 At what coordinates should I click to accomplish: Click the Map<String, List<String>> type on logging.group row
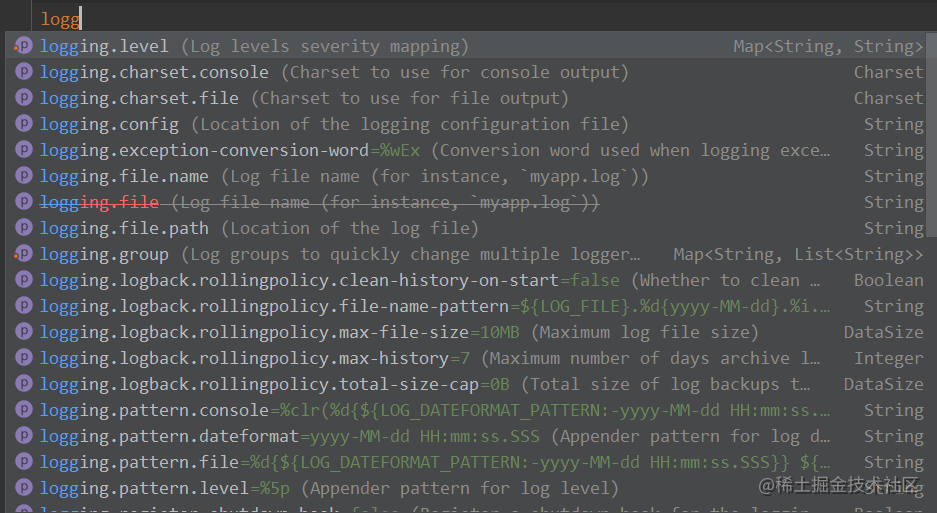coord(798,255)
